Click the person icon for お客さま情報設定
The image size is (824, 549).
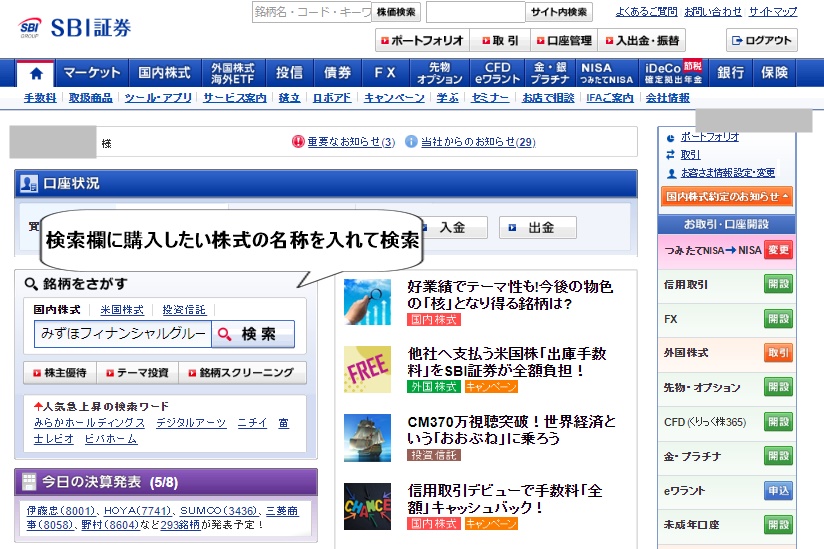[671, 173]
